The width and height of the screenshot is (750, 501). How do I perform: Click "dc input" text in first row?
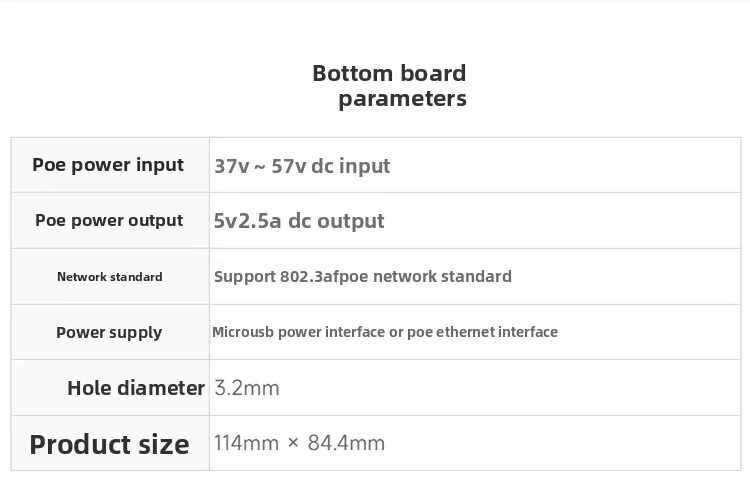click(350, 166)
